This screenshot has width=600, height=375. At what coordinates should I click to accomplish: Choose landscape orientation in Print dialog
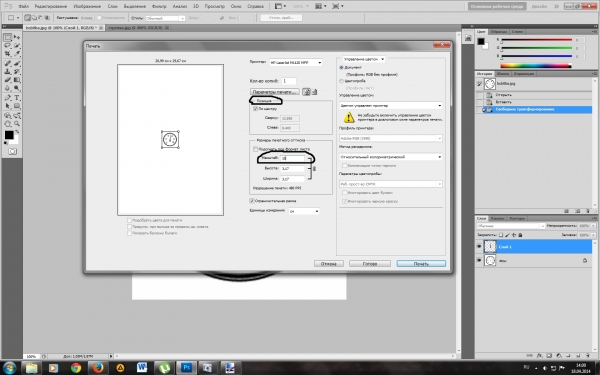pyautogui.click(x=315, y=92)
